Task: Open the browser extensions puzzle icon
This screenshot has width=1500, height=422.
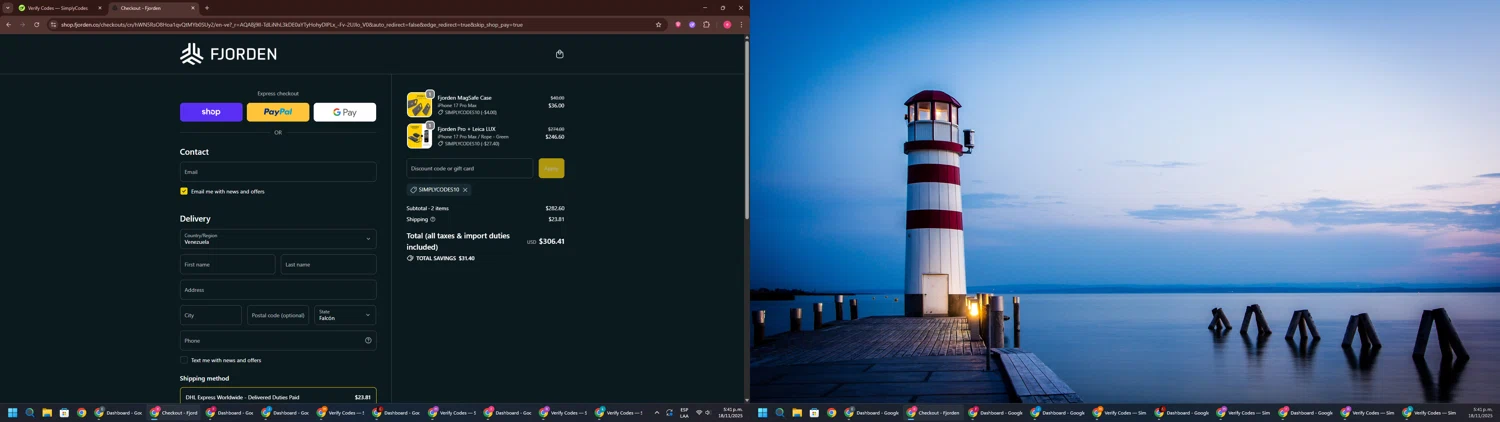Action: coord(706,25)
